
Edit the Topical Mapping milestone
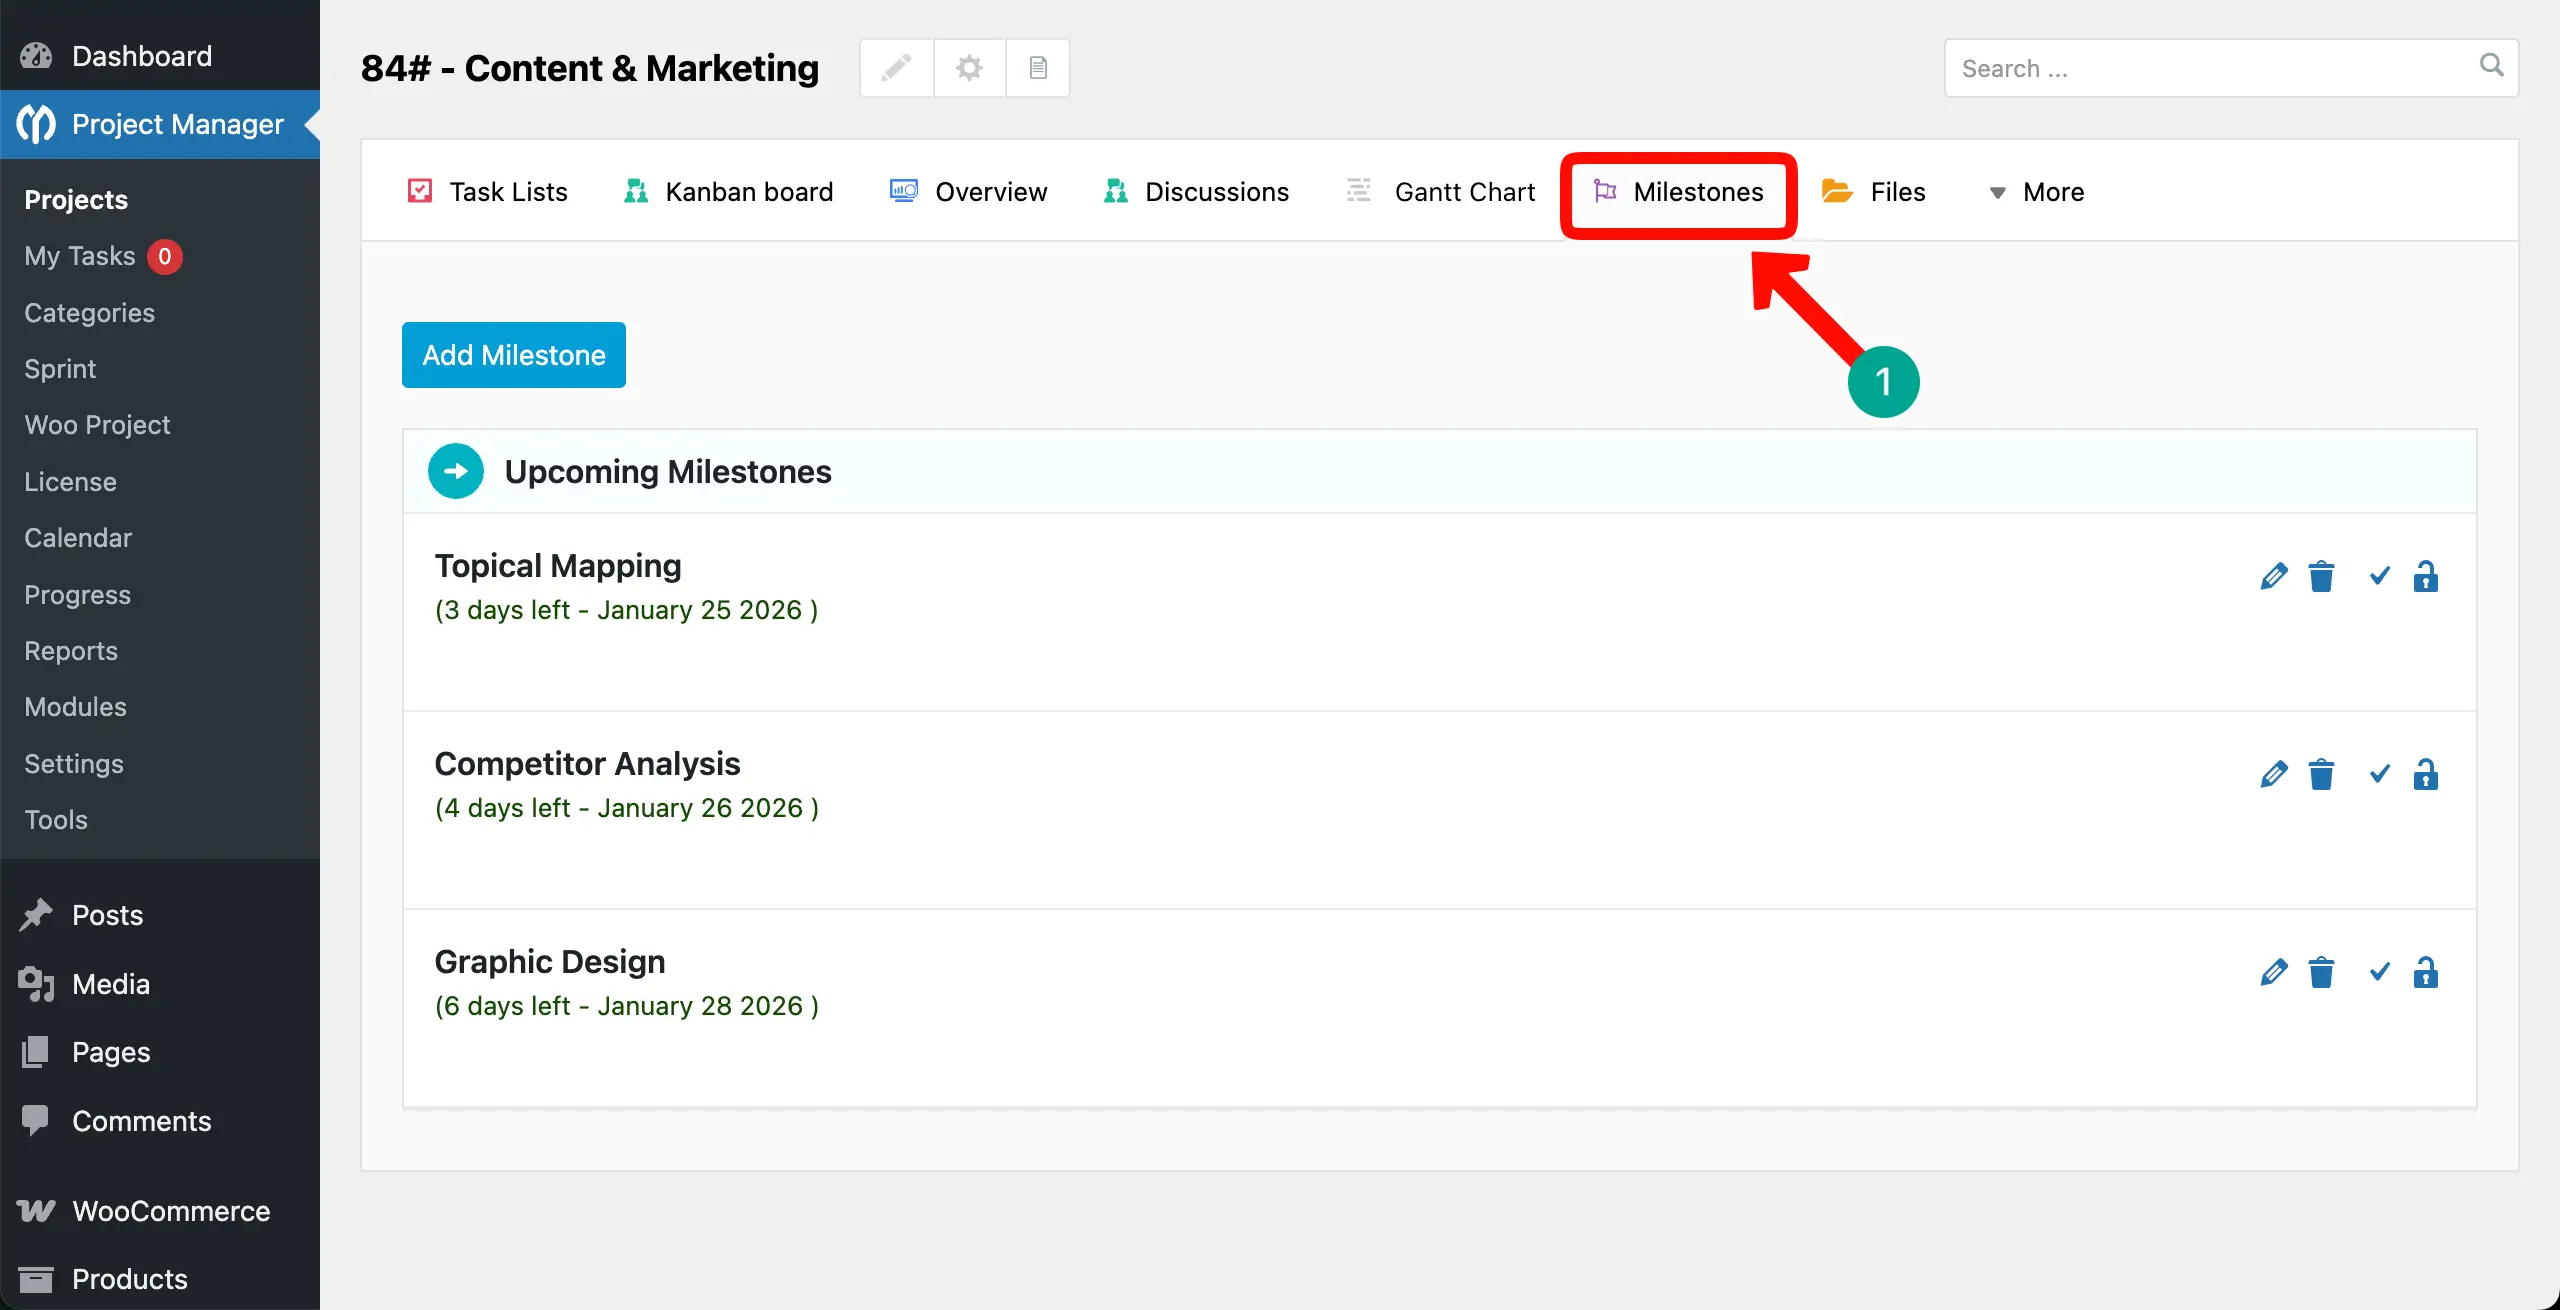(x=2273, y=577)
